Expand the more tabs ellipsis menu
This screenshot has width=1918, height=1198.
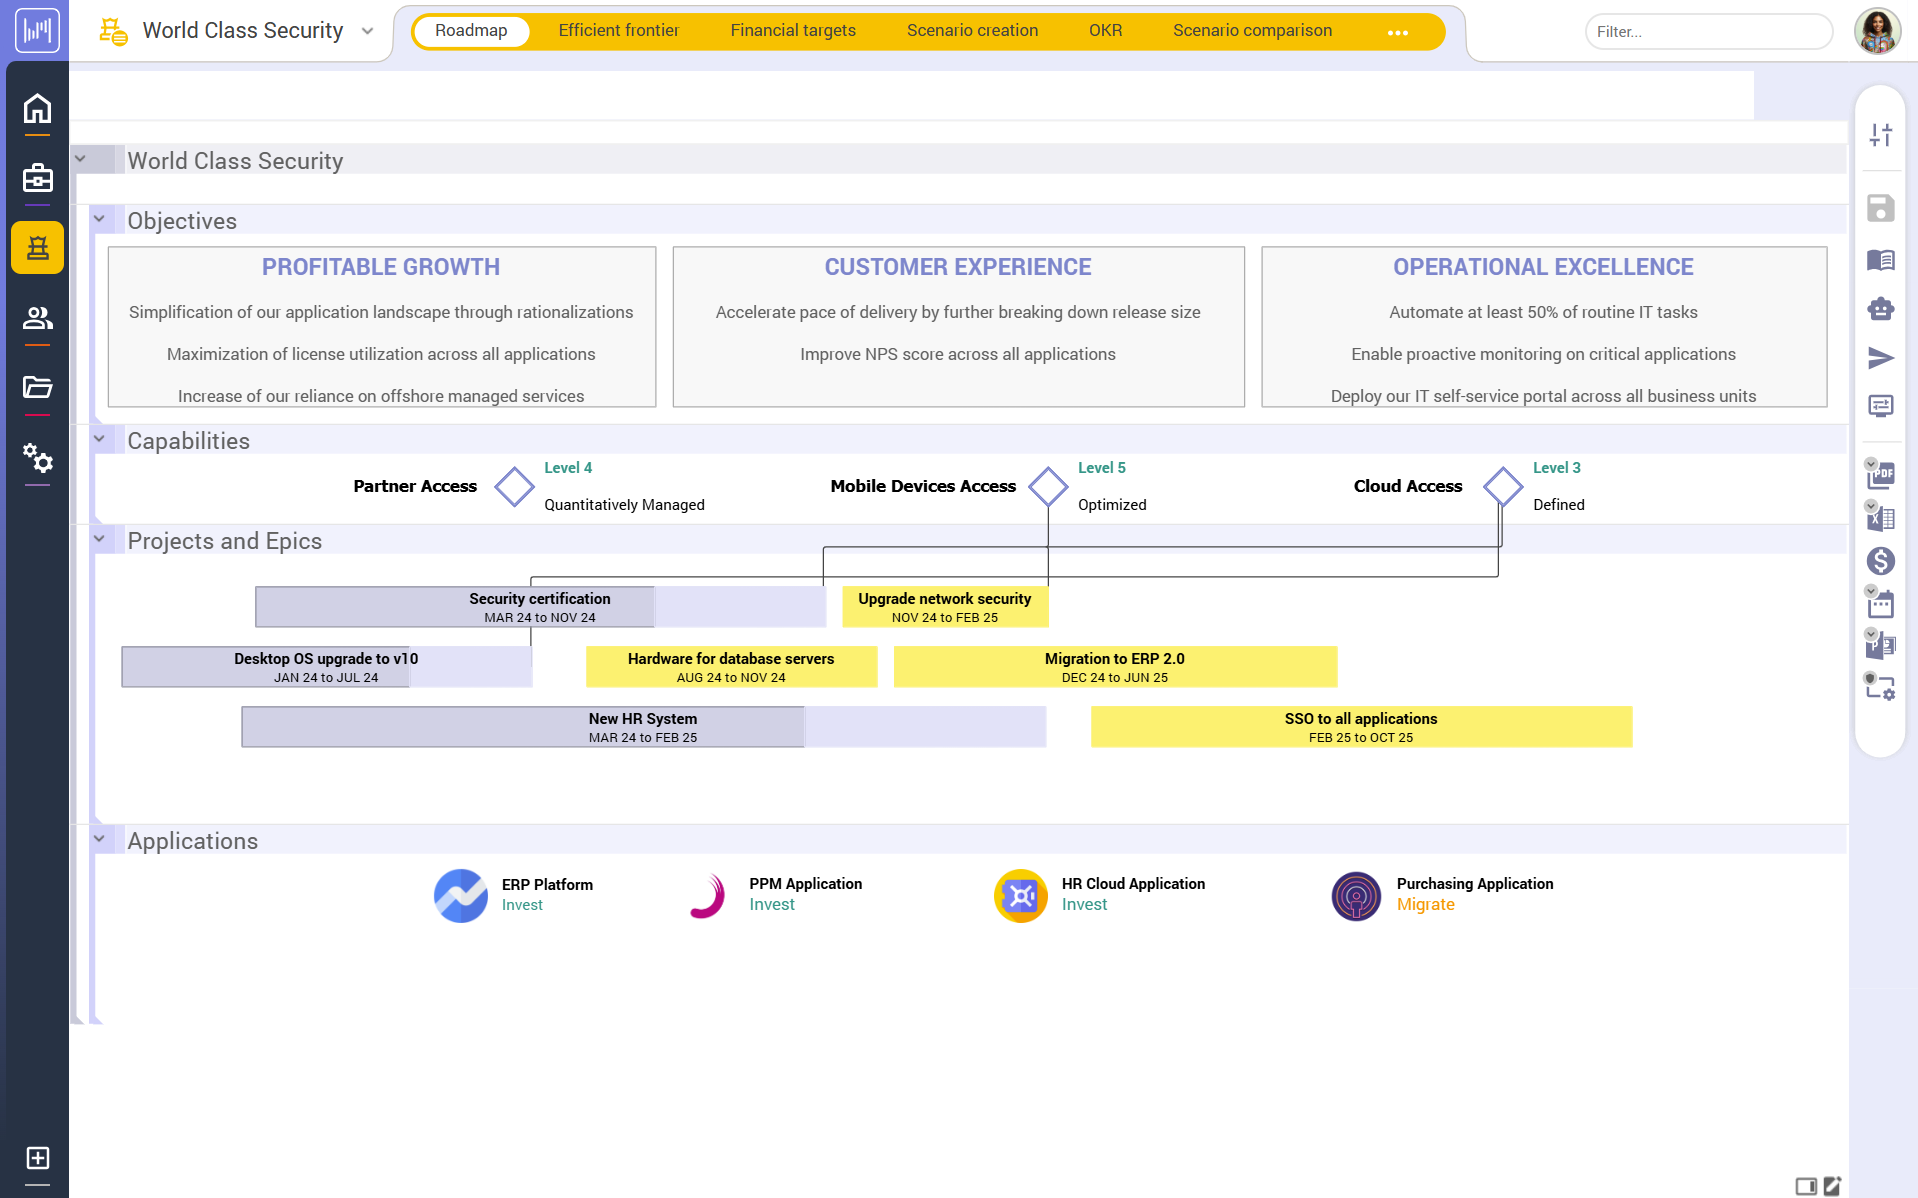(1397, 31)
